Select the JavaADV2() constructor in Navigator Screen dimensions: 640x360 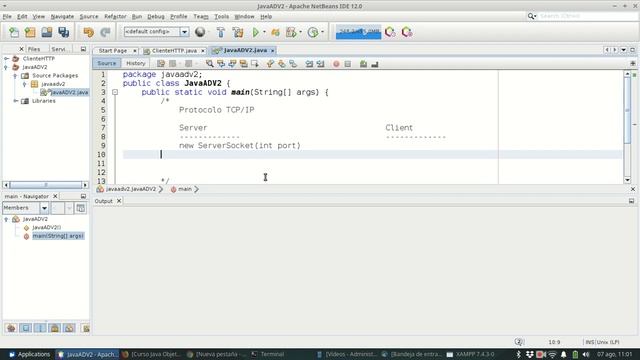point(47,227)
